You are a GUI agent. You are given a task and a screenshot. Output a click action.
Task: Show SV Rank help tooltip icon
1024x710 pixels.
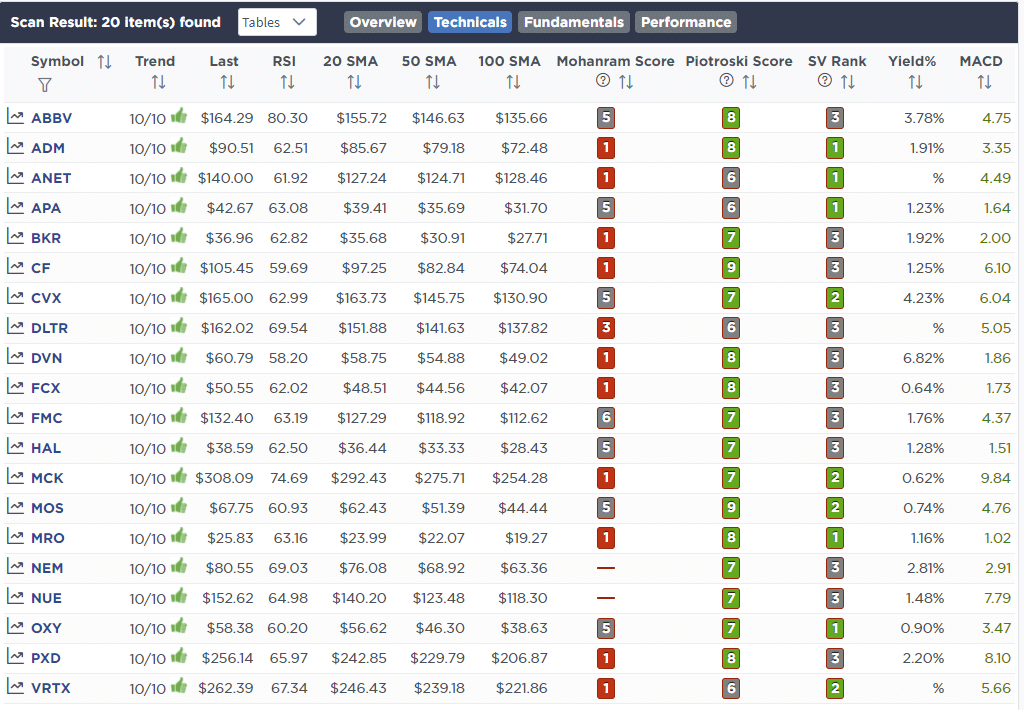point(825,80)
